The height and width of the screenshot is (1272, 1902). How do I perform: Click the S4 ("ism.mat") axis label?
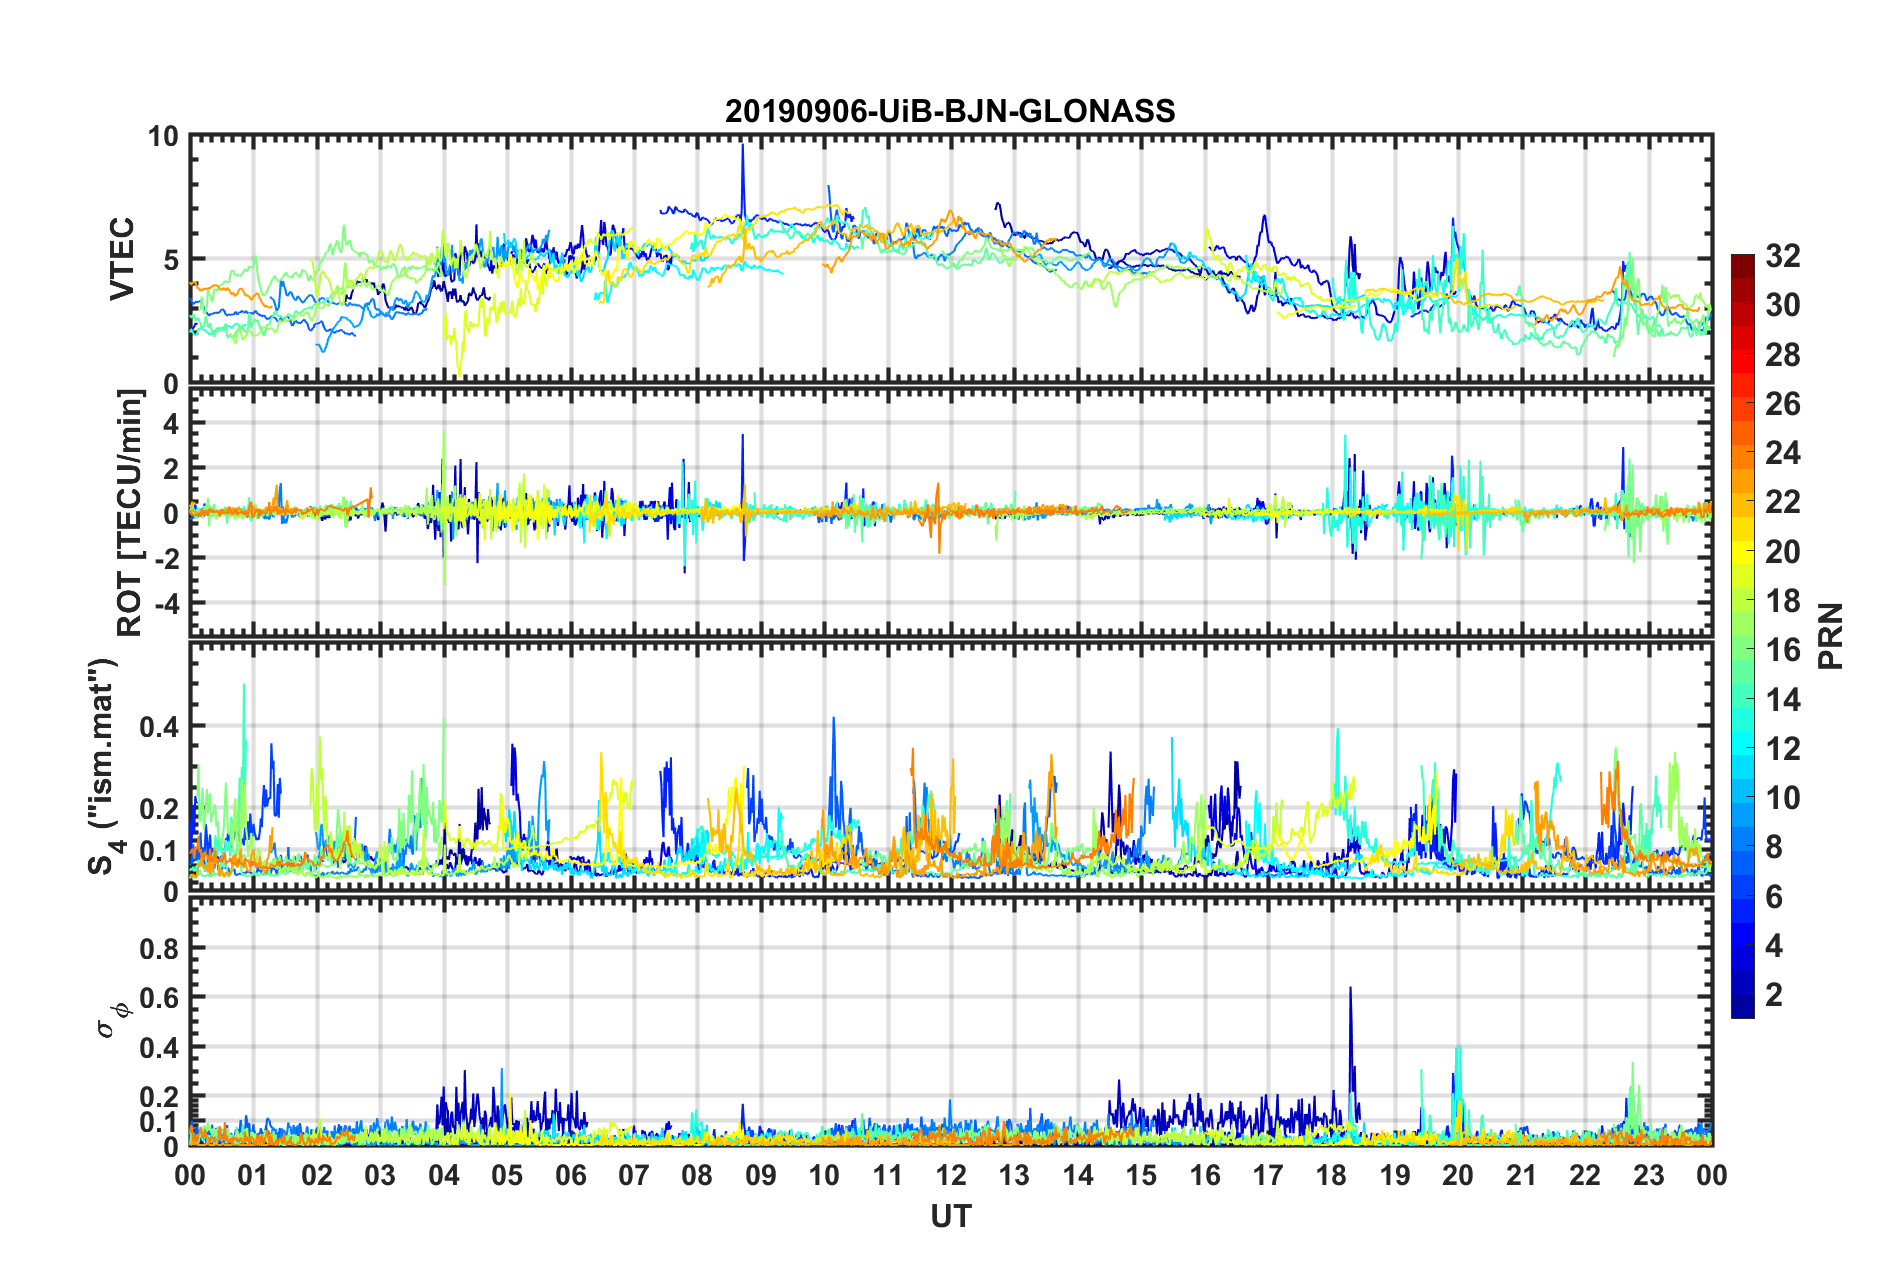[x=104, y=766]
